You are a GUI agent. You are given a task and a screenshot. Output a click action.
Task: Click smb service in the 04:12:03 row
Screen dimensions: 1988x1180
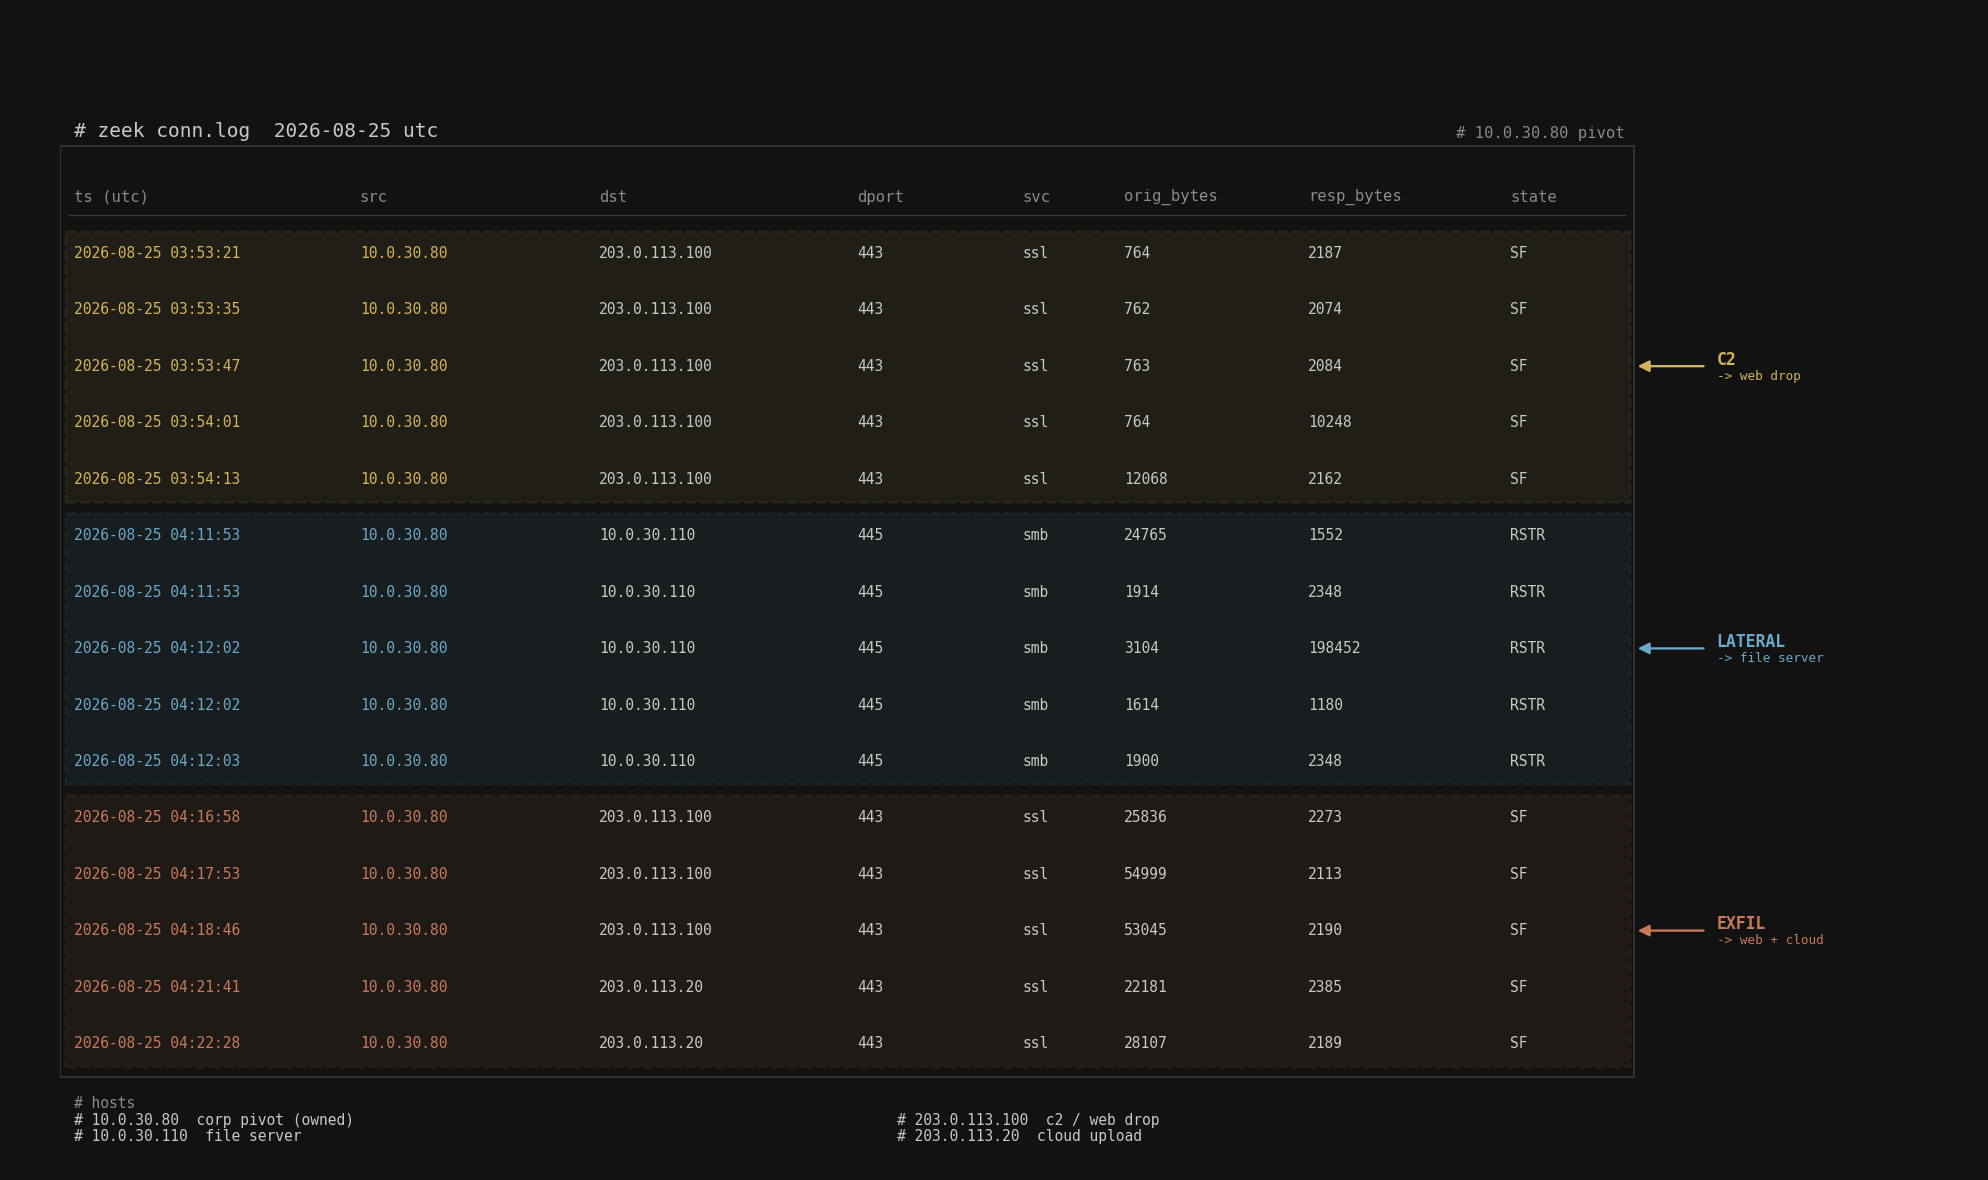(x=1035, y=761)
